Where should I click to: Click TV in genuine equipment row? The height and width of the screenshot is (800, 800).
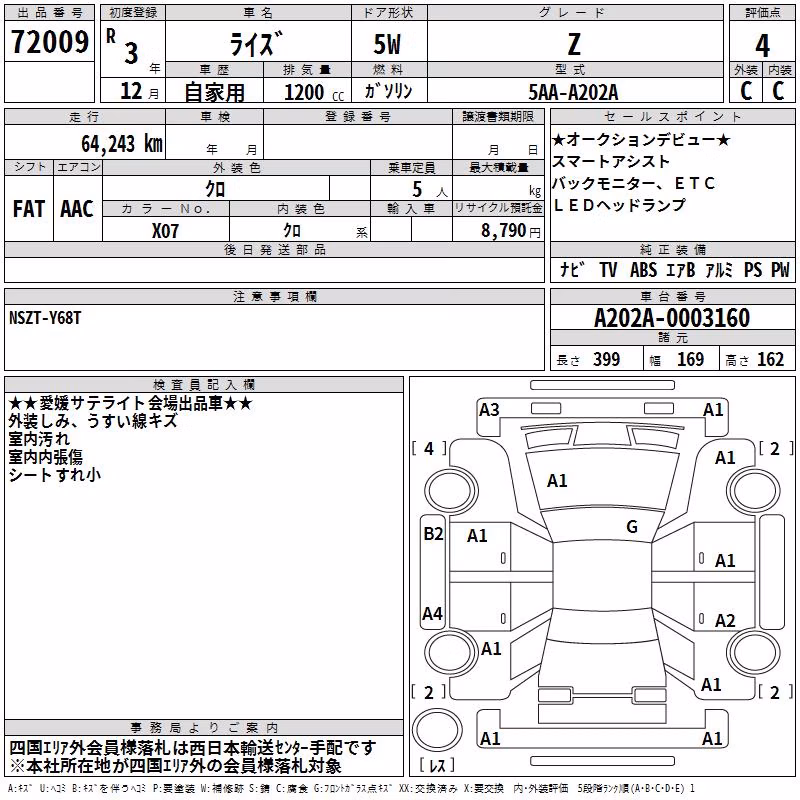tap(608, 269)
